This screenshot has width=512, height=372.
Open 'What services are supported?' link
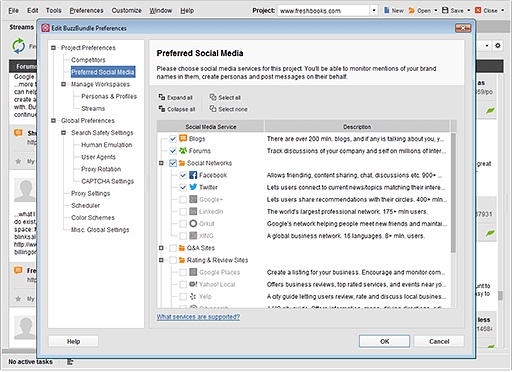(198, 317)
